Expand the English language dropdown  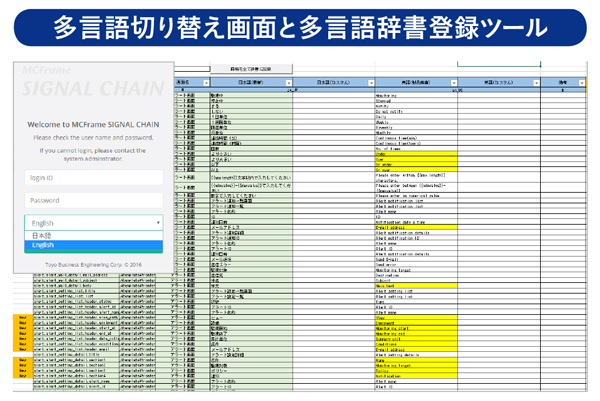pyautogui.click(x=92, y=223)
